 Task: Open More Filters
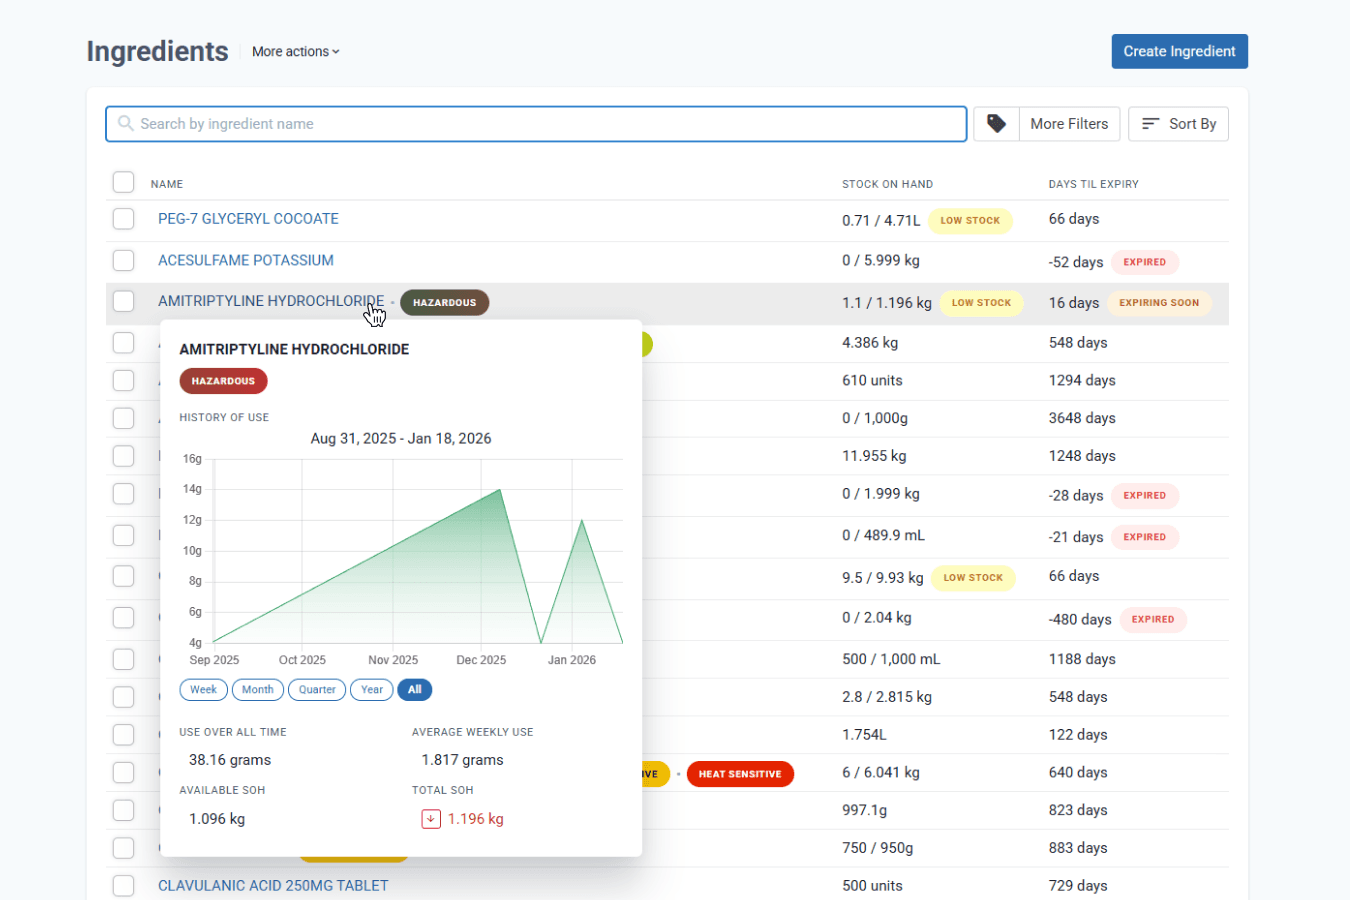pos(1069,124)
